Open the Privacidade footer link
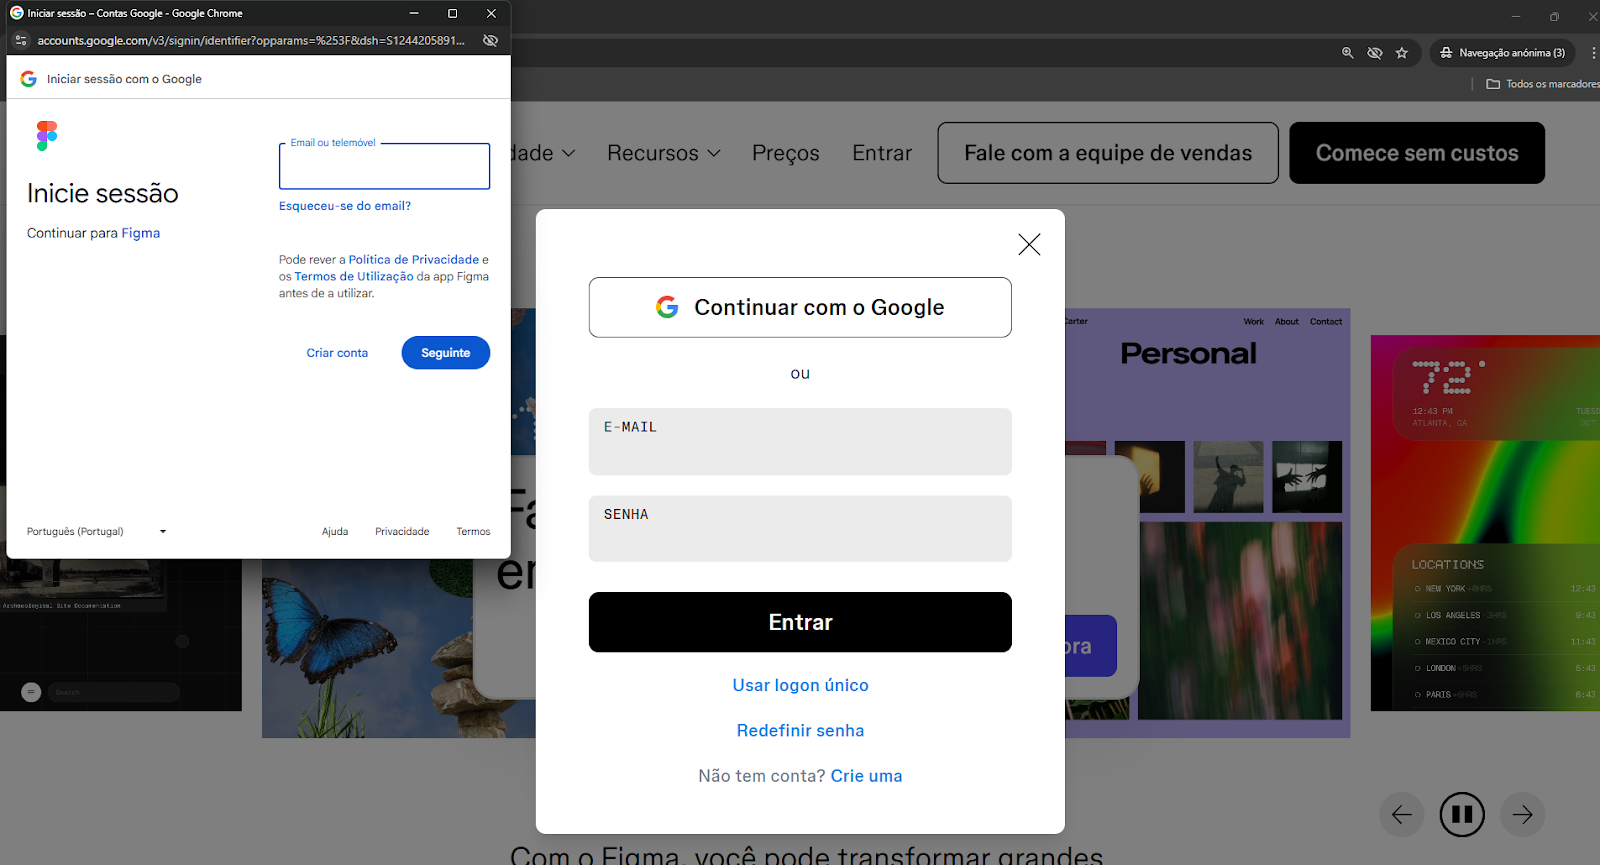Viewport: 1600px width, 865px height. coord(402,532)
